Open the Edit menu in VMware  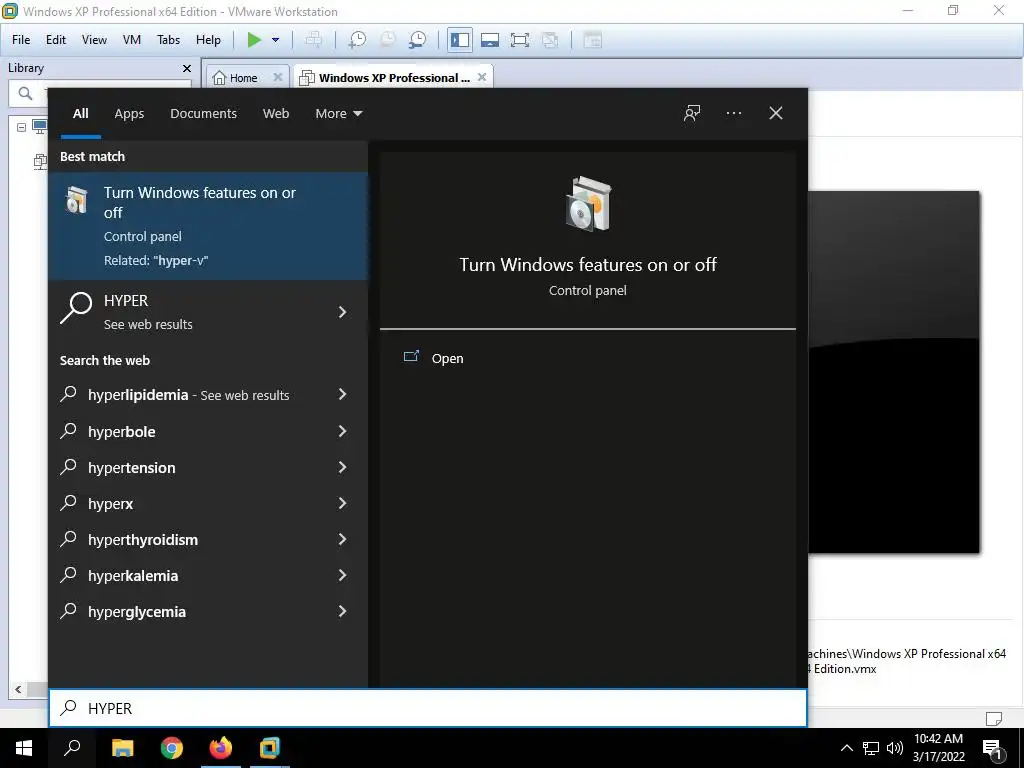56,40
